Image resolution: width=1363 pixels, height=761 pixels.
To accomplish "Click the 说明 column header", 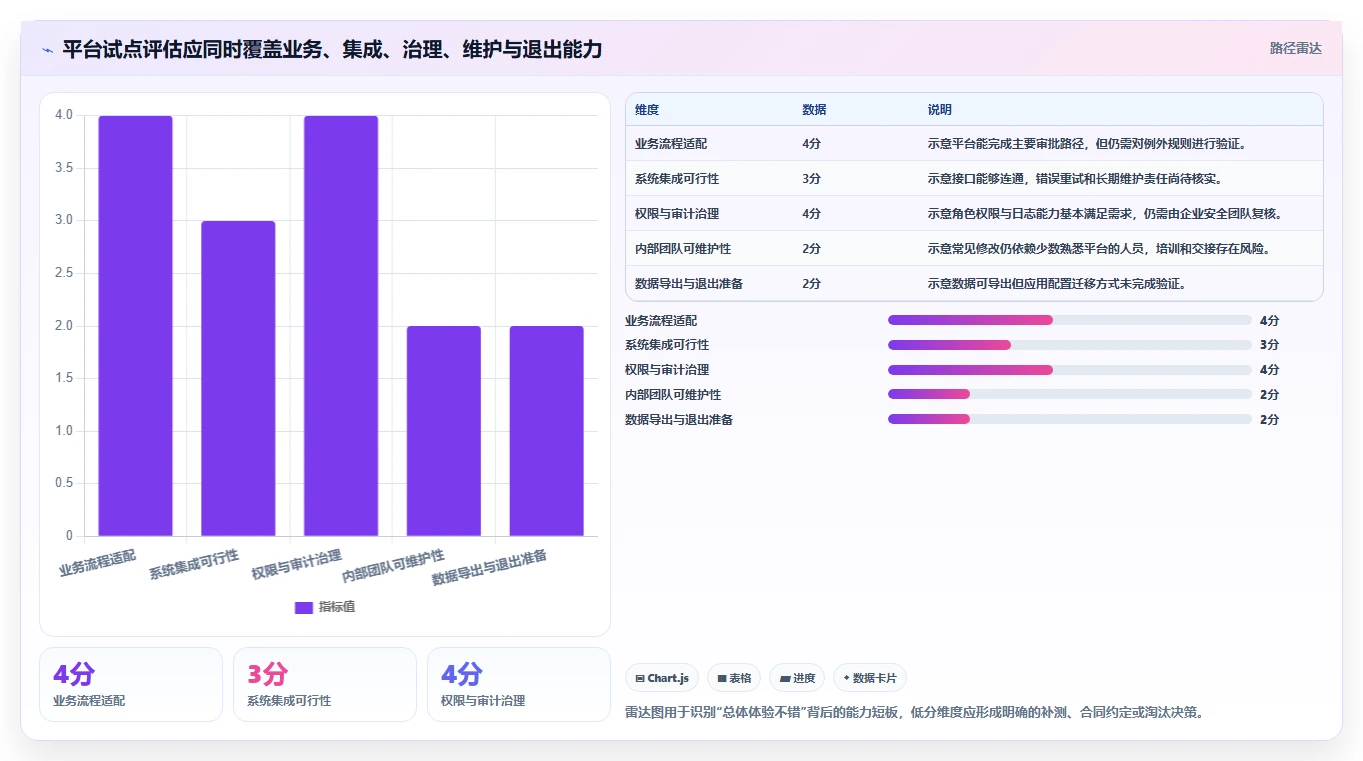I will pos(940,110).
